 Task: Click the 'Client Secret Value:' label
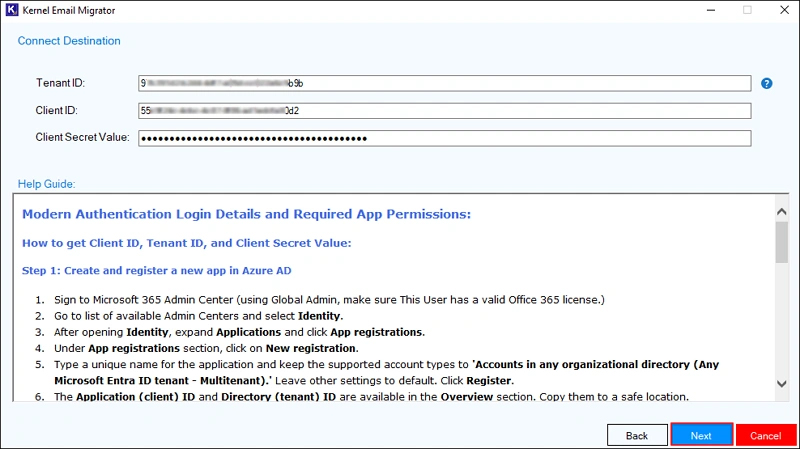coord(82,137)
